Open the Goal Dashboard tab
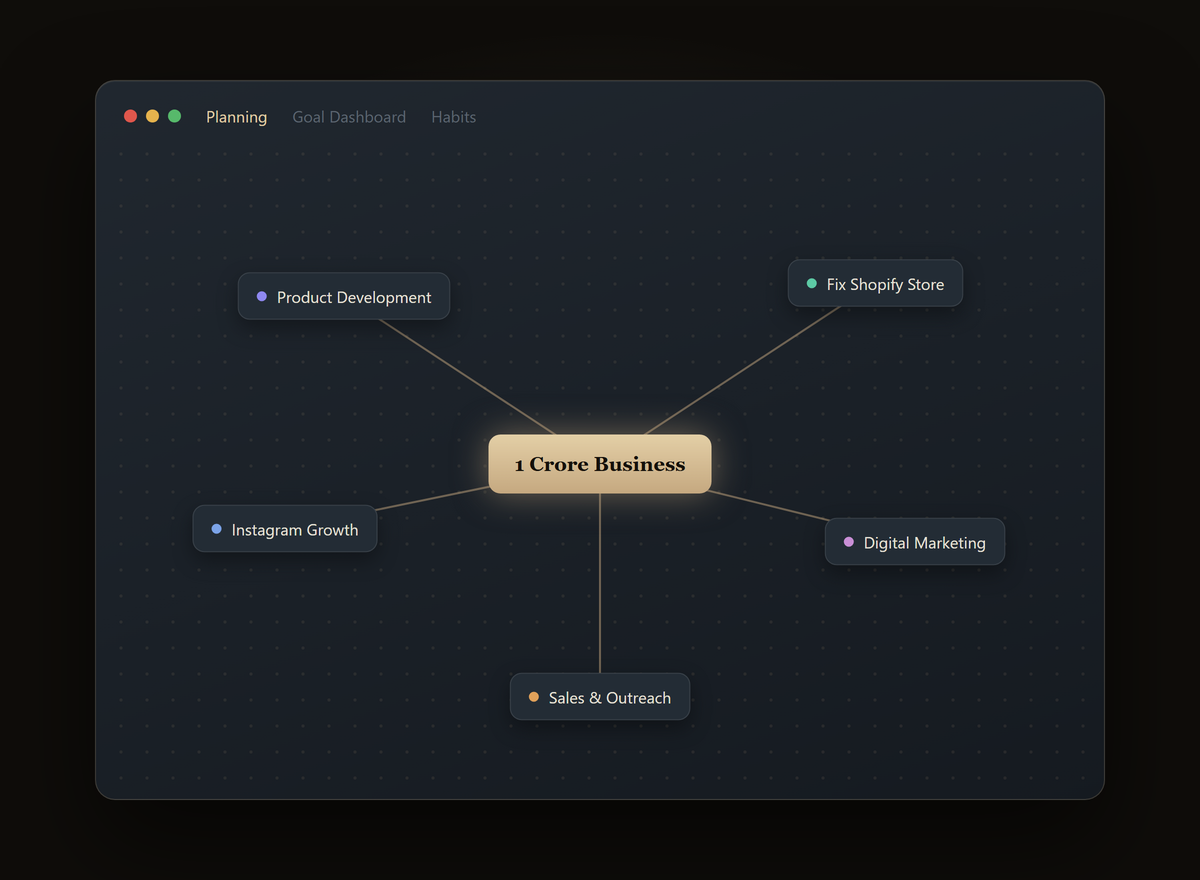This screenshot has height=880, width=1200. pos(349,117)
